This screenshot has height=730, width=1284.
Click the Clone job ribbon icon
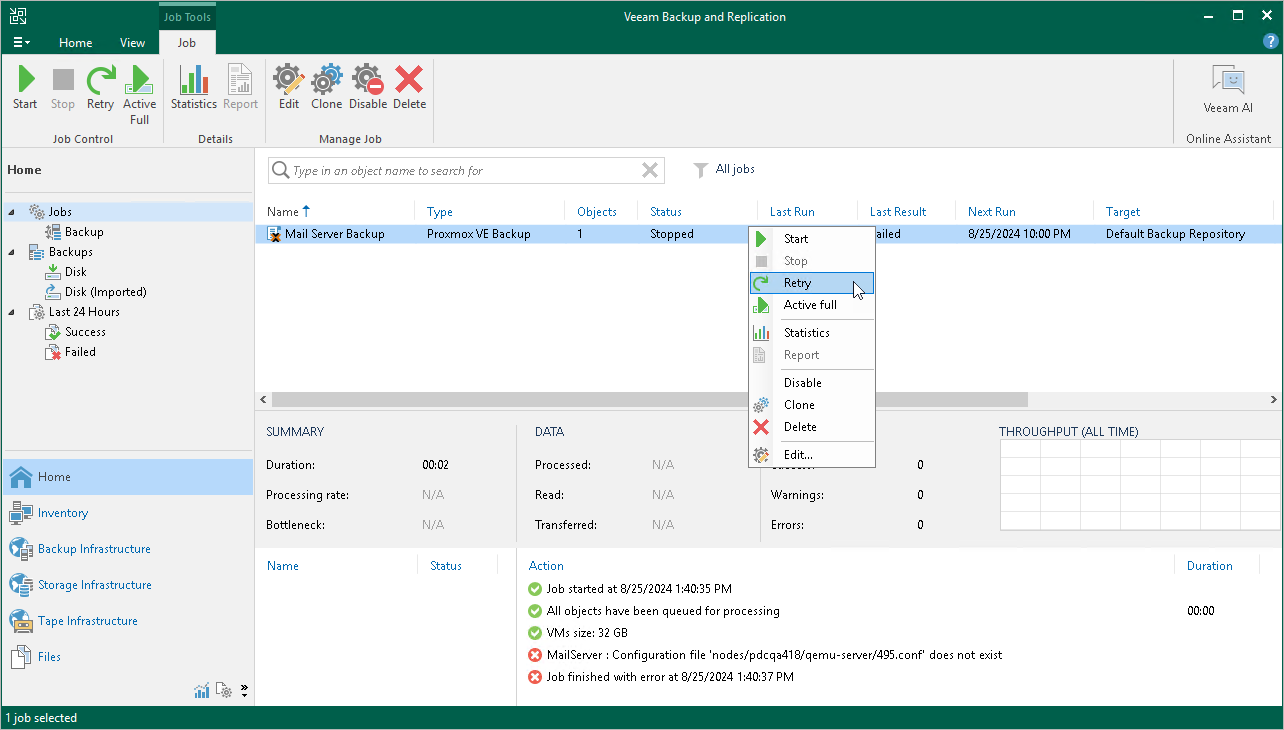point(326,88)
